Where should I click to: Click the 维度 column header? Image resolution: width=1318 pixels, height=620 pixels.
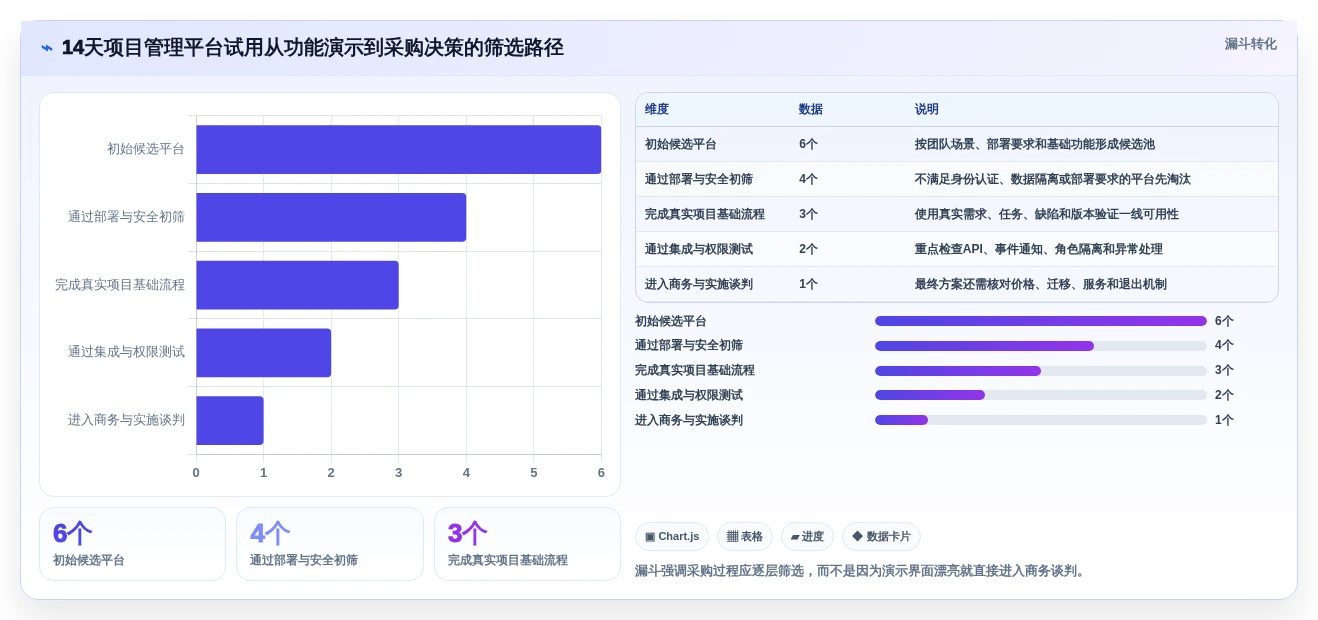click(x=657, y=110)
